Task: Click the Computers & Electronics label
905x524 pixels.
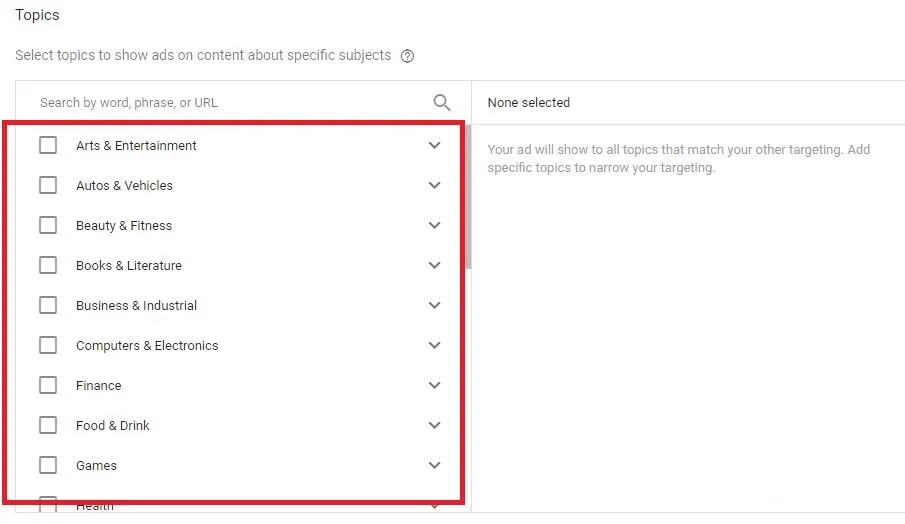Action: pos(147,345)
